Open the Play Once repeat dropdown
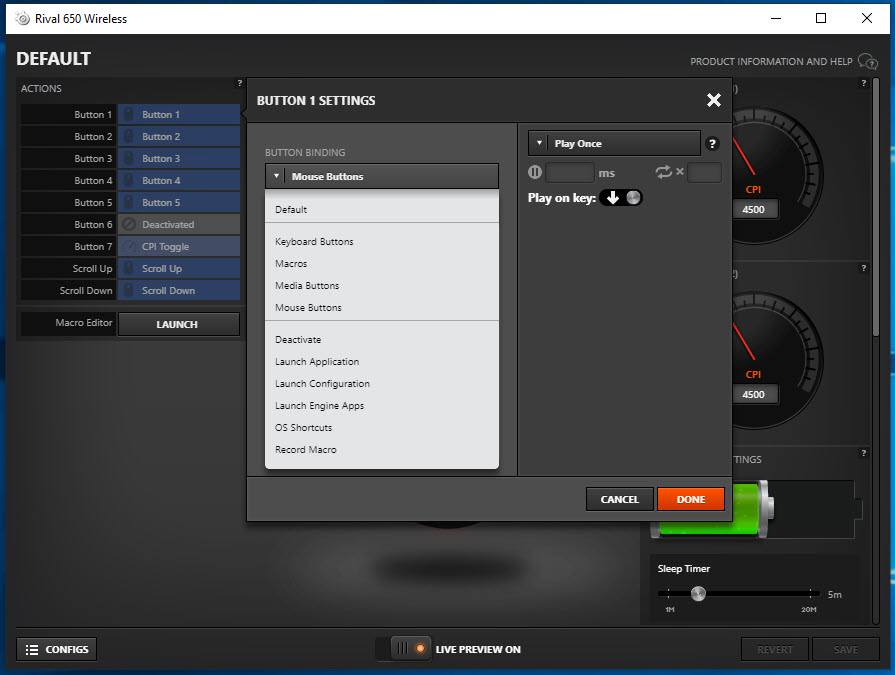Image resolution: width=895 pixels, height=675 pixels. 614,143
